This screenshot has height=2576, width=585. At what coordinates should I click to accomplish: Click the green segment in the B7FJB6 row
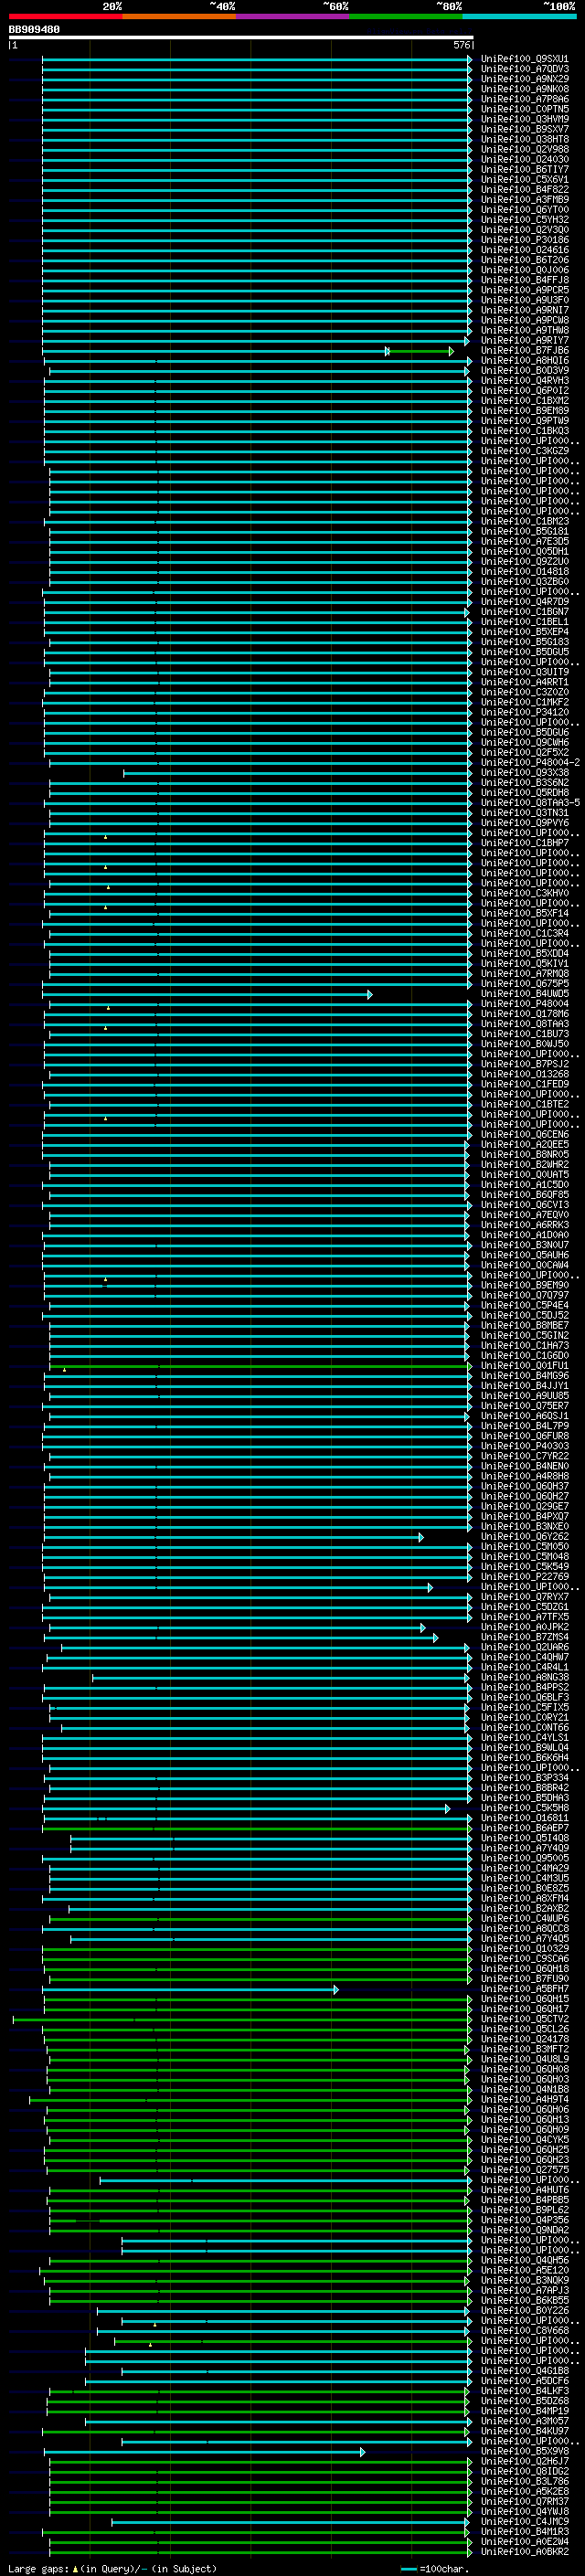[420, 351]
